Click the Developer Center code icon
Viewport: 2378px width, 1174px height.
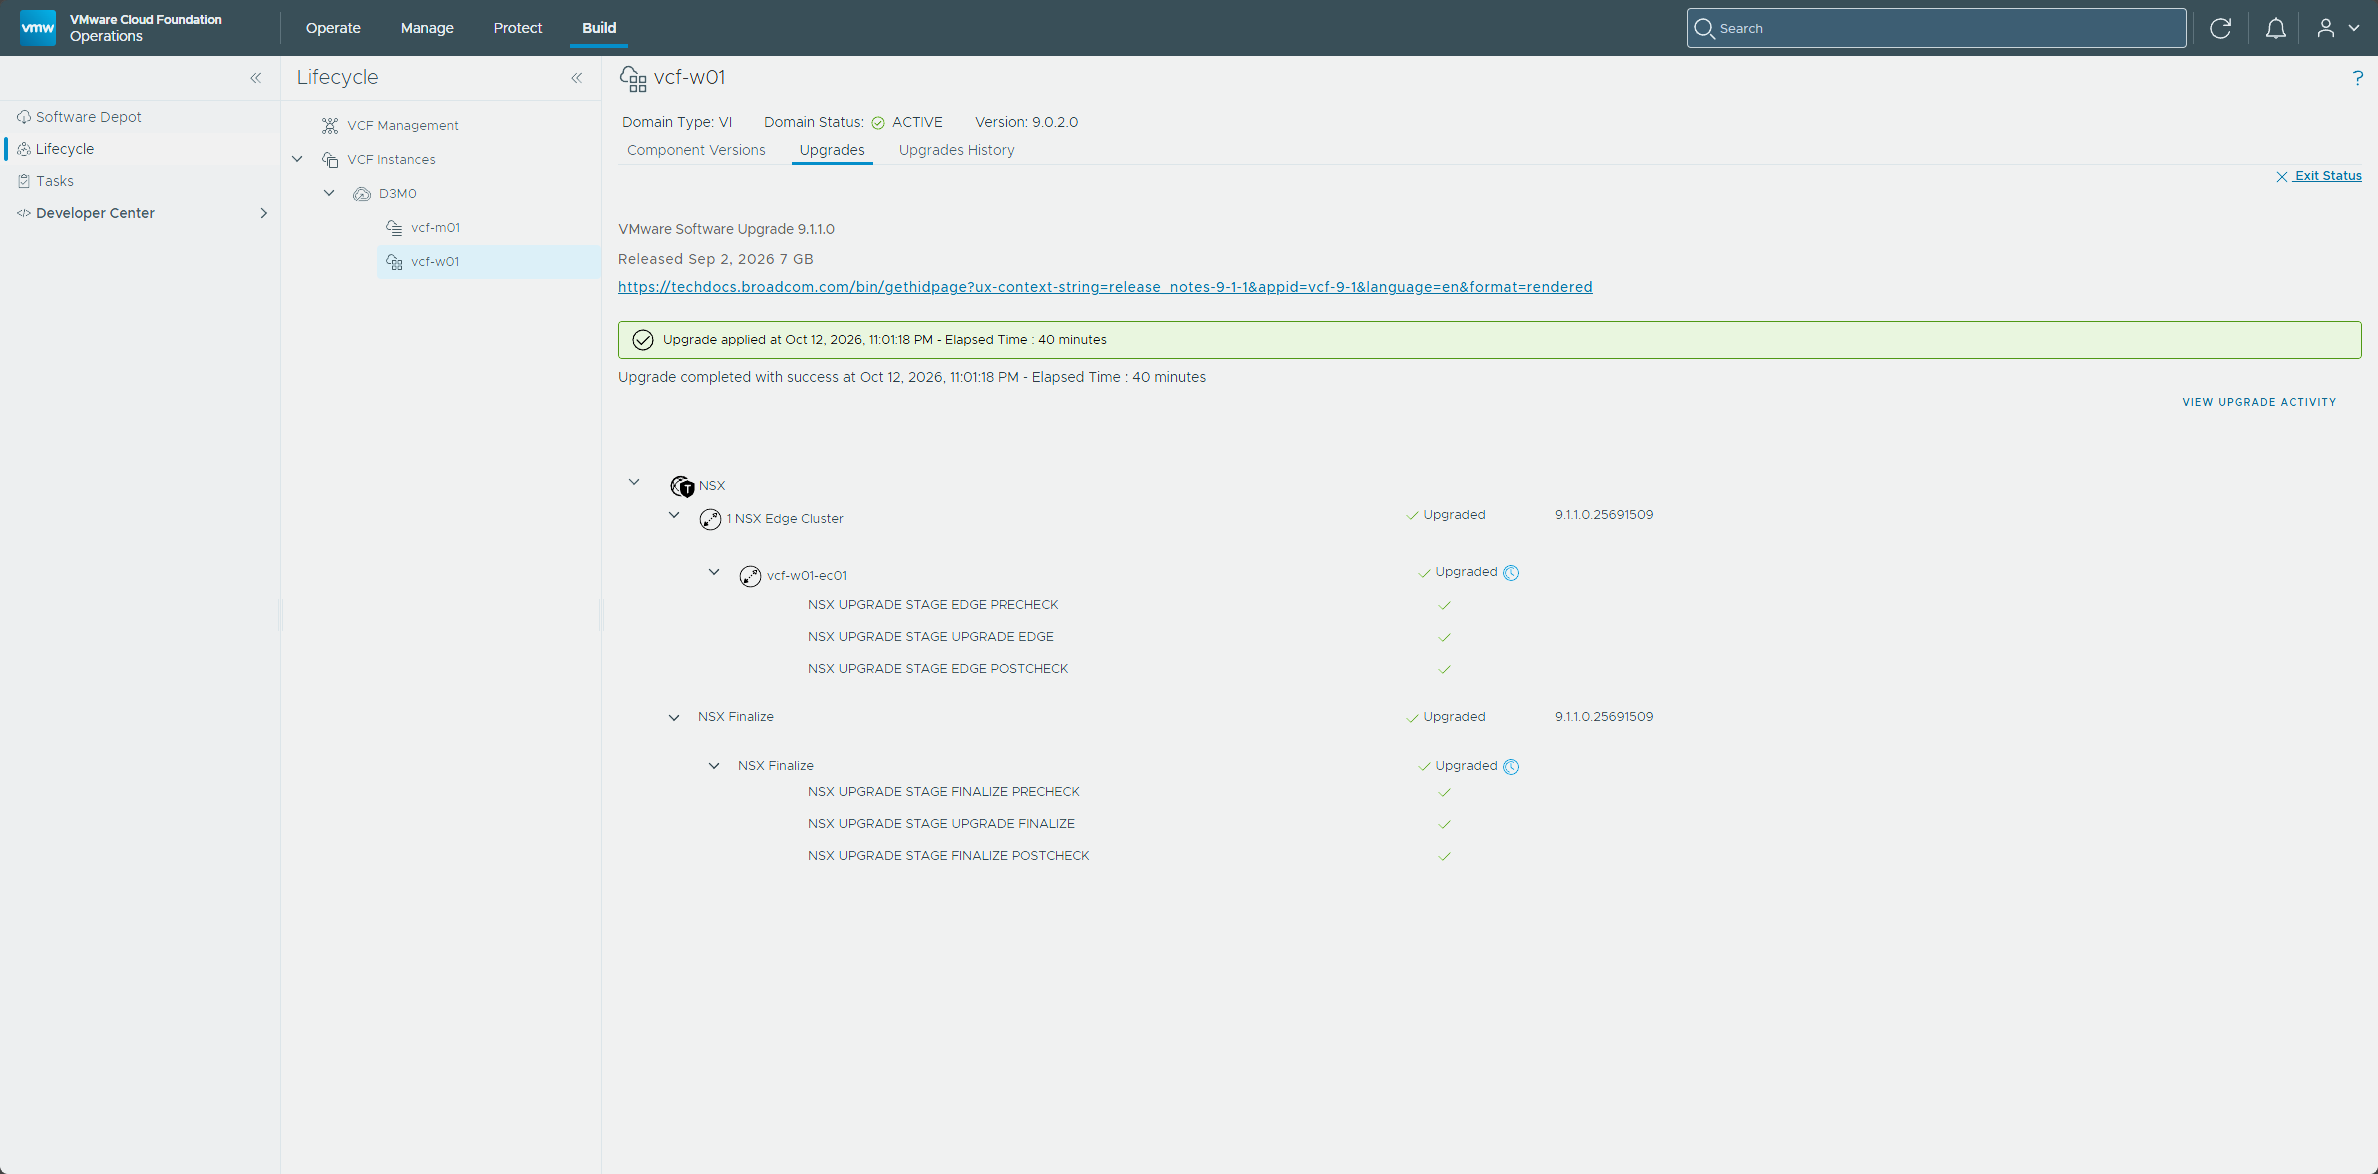[x=24, y=213]
